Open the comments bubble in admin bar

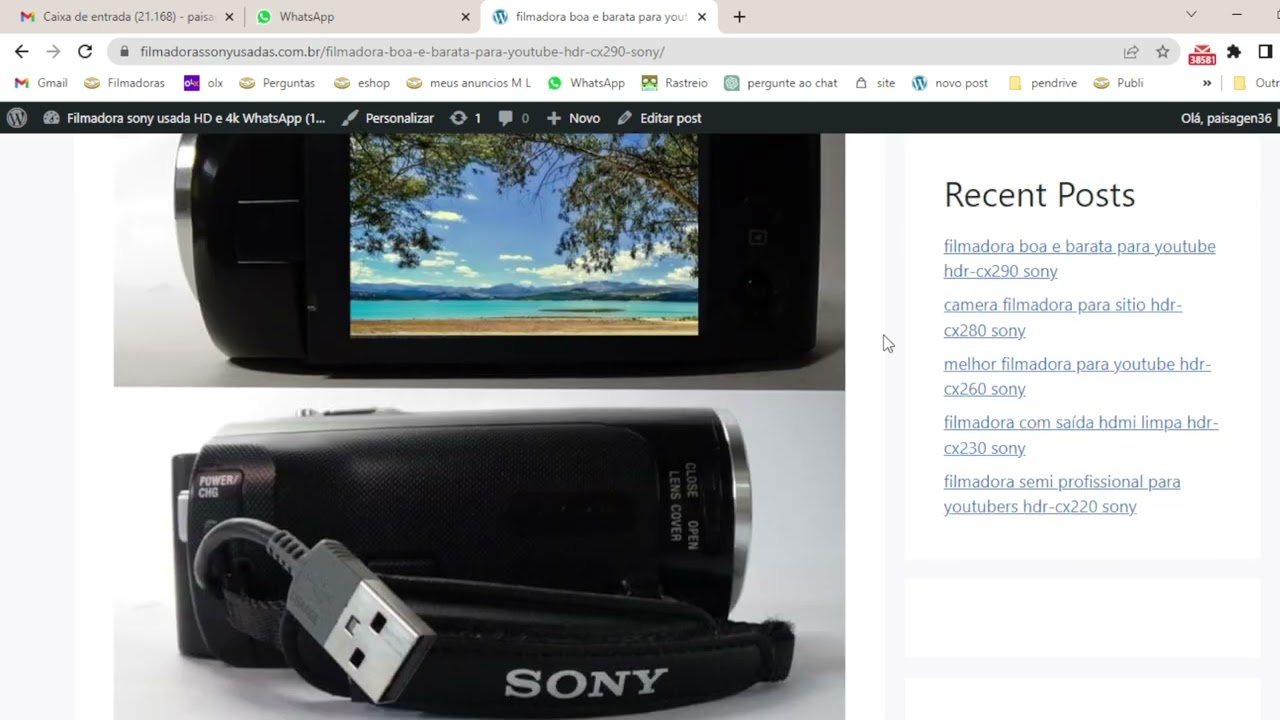click(x=514, y=118)
